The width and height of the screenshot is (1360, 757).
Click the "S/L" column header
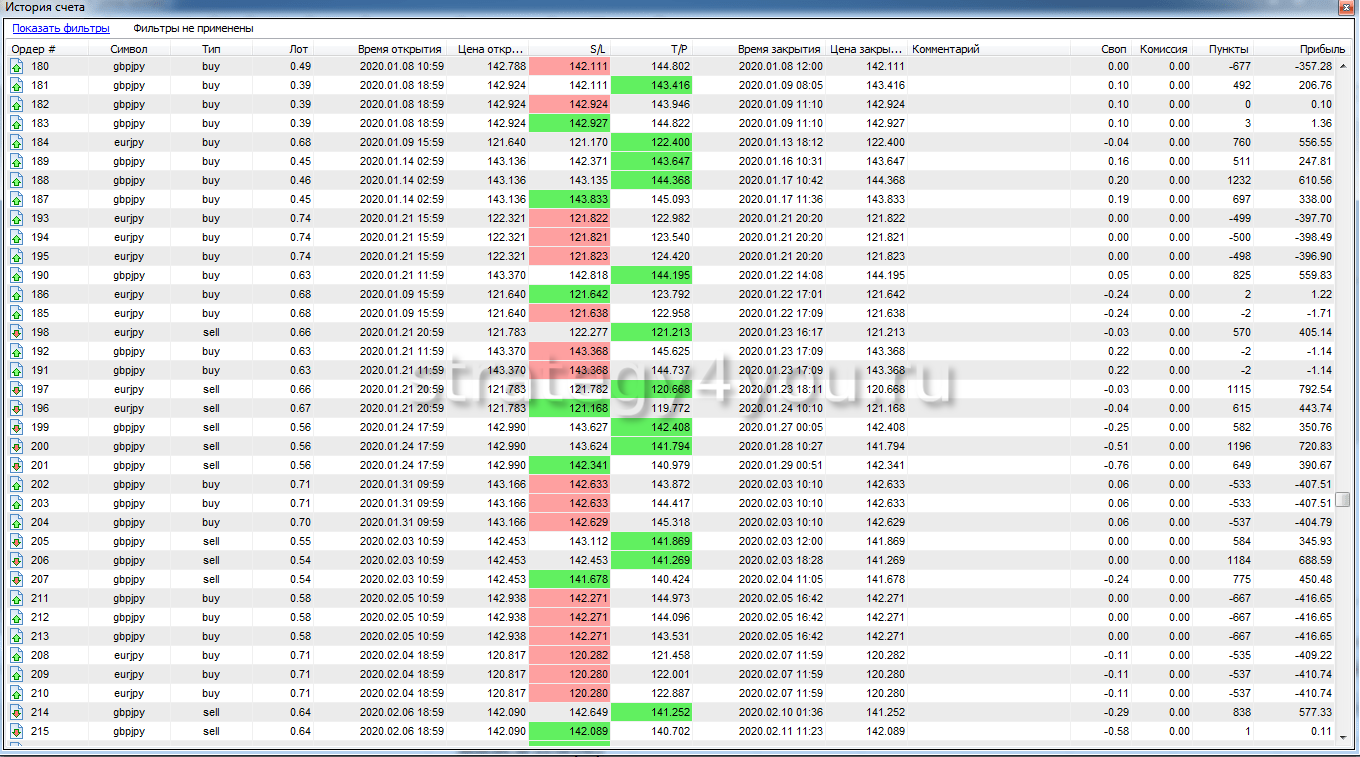[x=598, y=49]
